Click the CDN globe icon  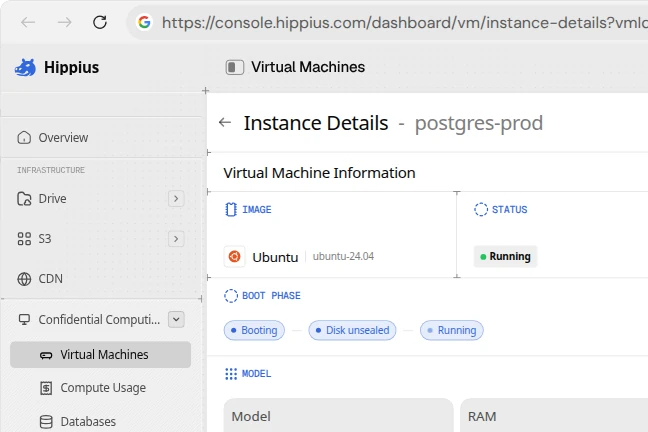pyautogui.click(x=24, y=279)
